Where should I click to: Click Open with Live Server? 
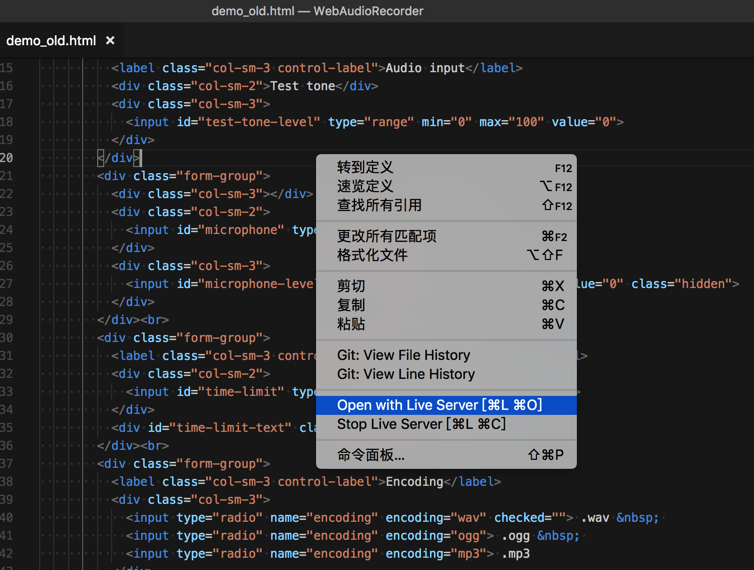coord(440,406)
